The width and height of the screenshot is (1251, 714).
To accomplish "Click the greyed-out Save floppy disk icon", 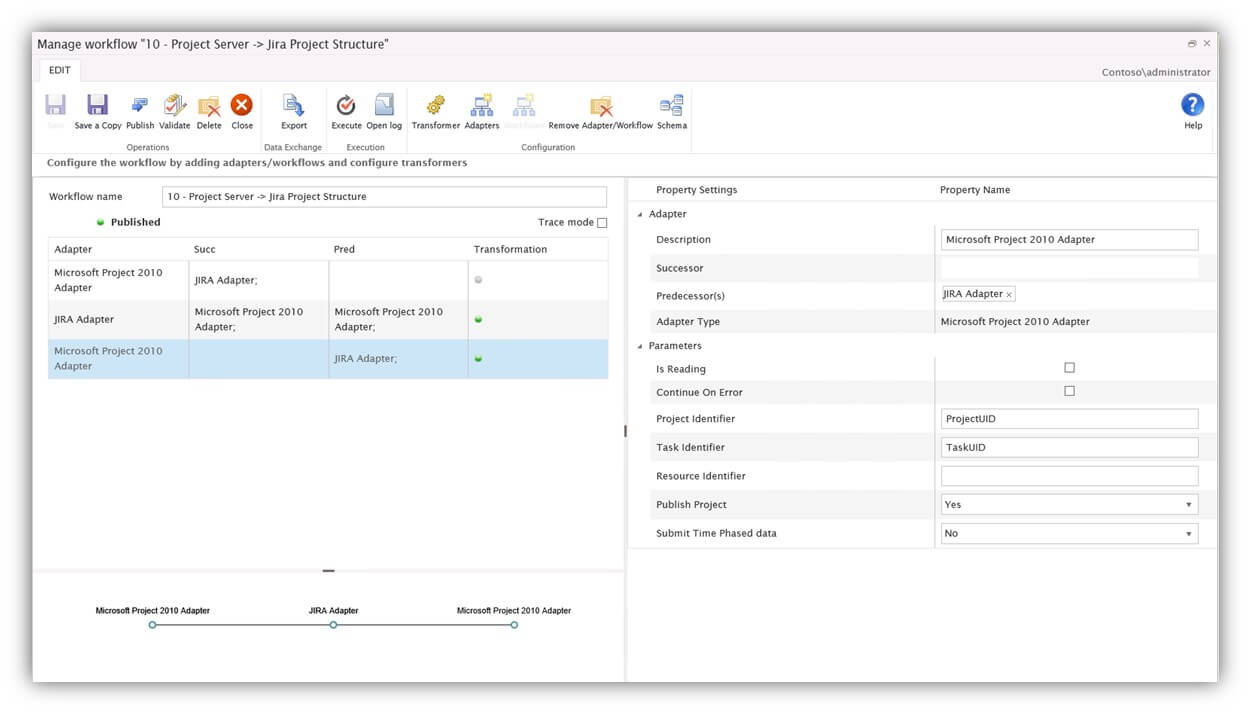I will (x=55, y=106).
